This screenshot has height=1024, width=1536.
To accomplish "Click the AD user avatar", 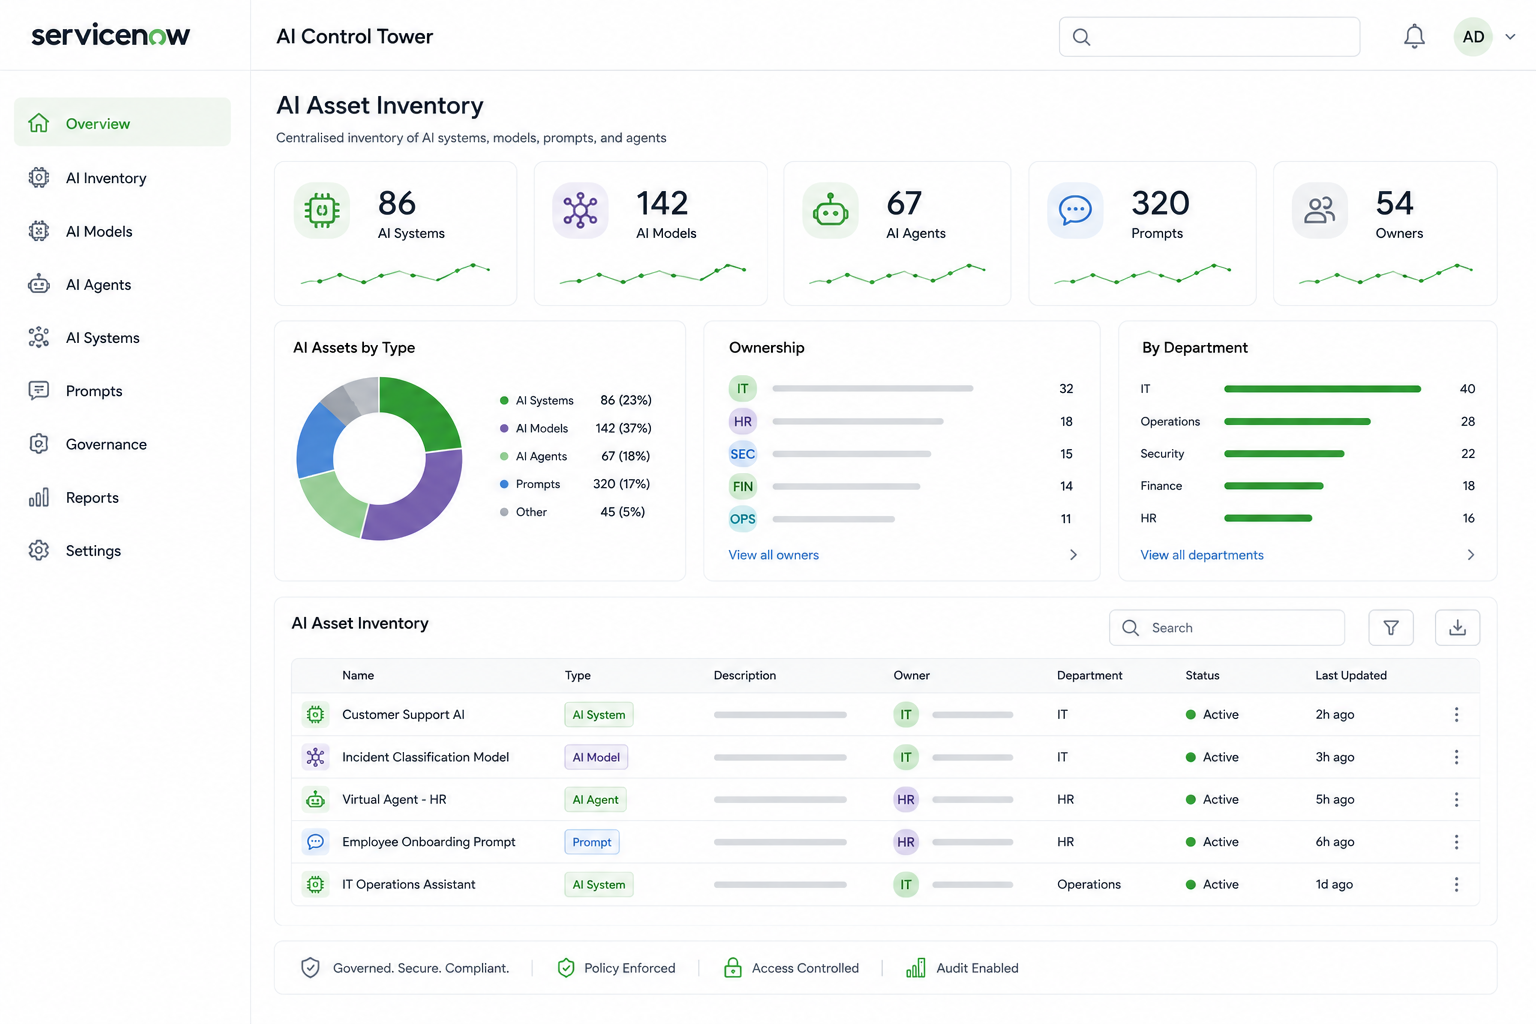I will click(x=1473, y=37).
